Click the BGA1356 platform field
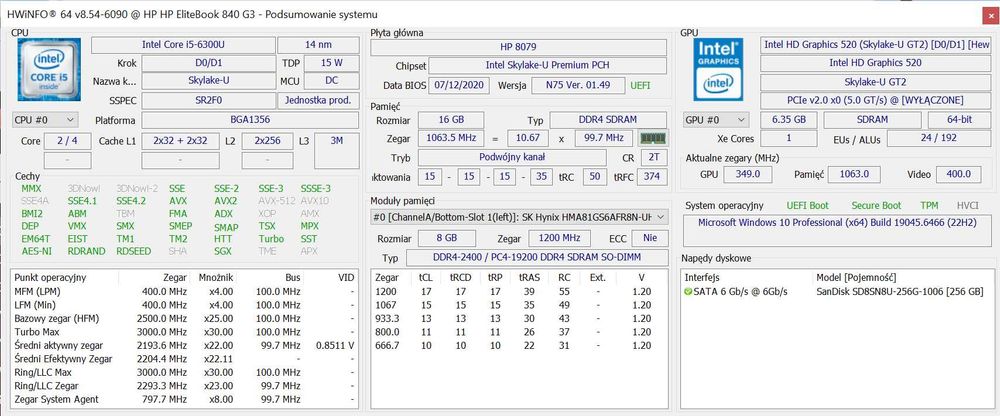Screen dimensions: 1000x416 coord(249,120)
